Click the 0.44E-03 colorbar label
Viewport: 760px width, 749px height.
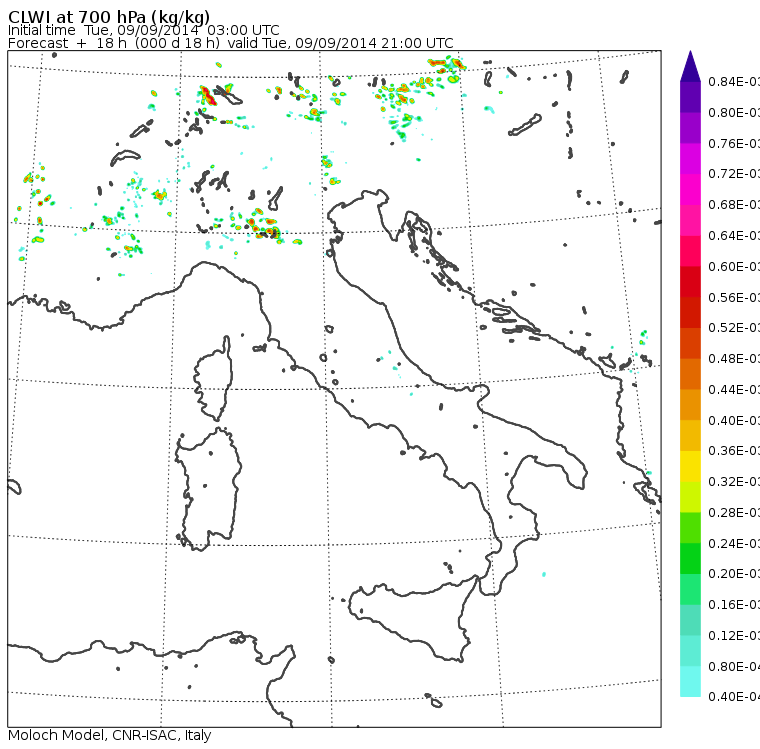pyautogui.click(x=734, y=389)
